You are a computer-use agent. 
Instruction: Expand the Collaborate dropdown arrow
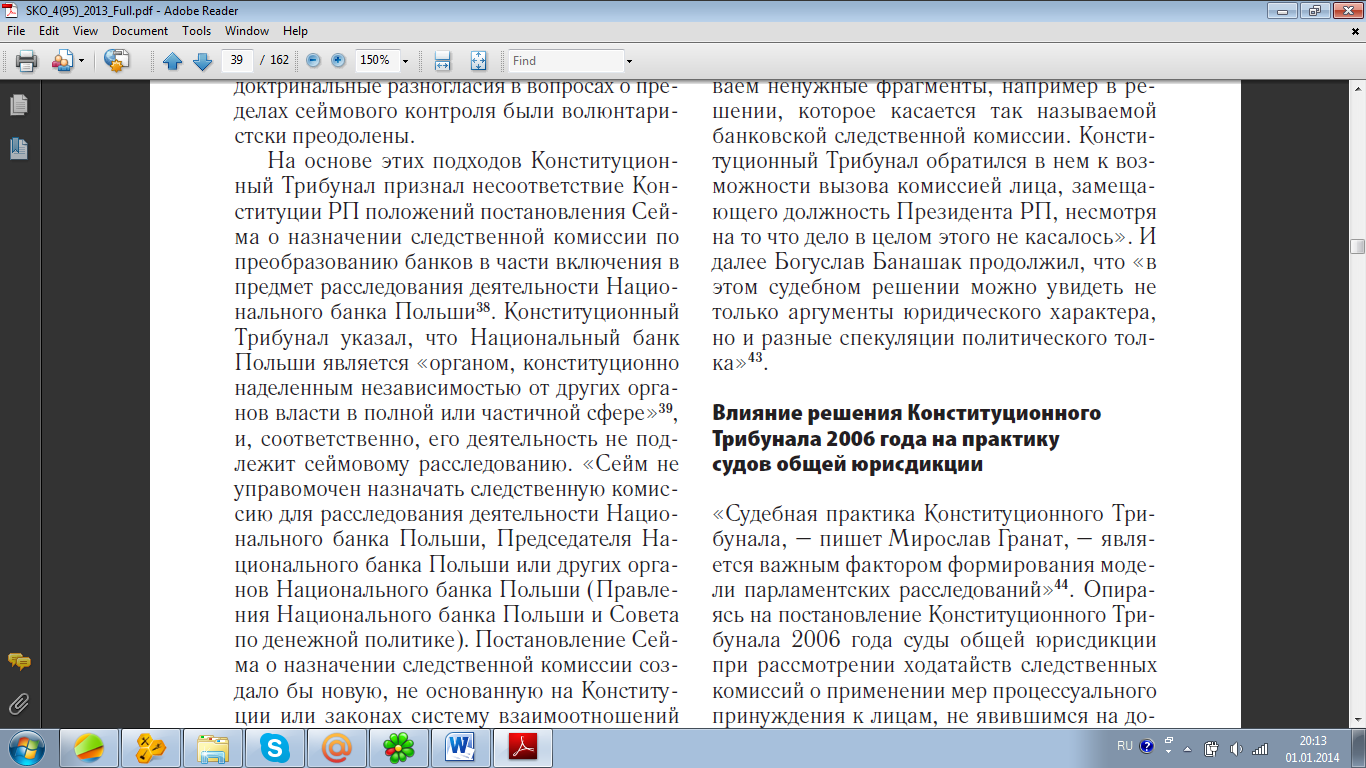coord(81,61)
